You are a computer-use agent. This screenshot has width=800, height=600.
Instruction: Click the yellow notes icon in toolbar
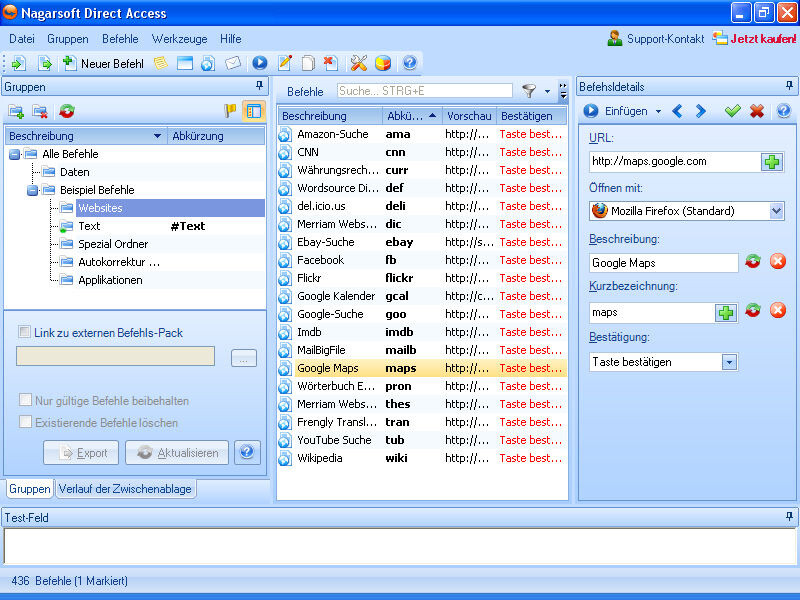161,63
